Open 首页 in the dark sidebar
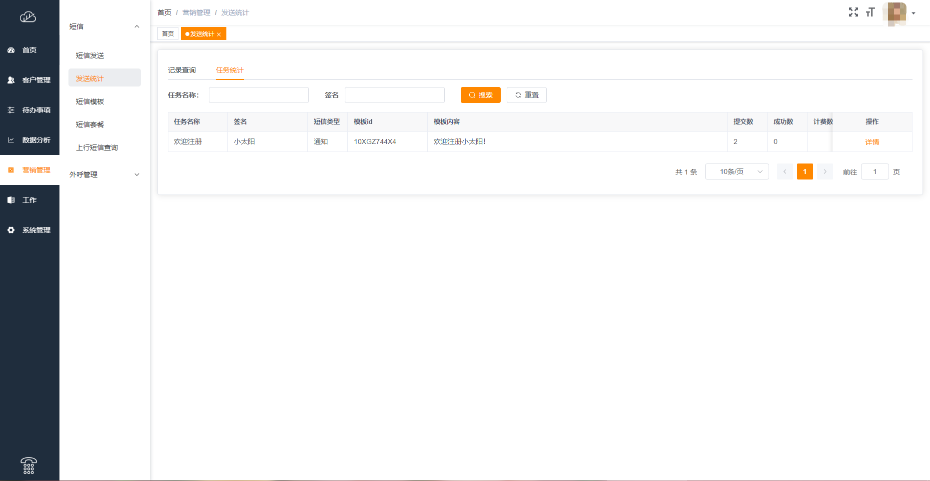This screenshot has height=481, width=930. 29,49
